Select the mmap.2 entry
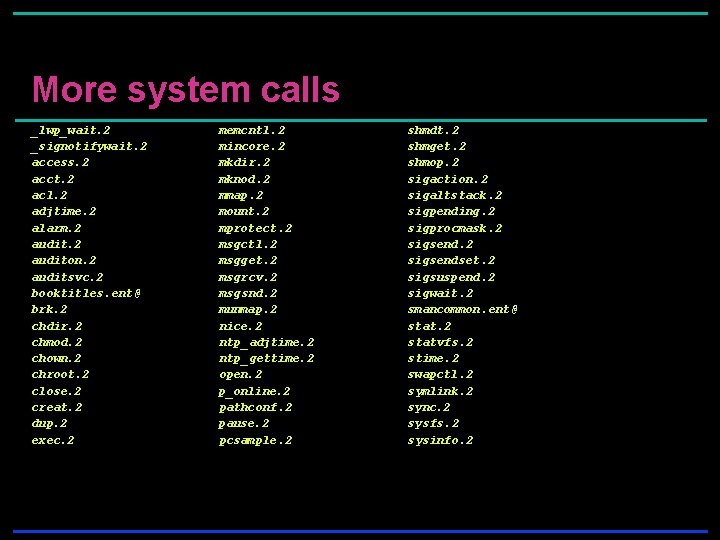 coord(241,196)
